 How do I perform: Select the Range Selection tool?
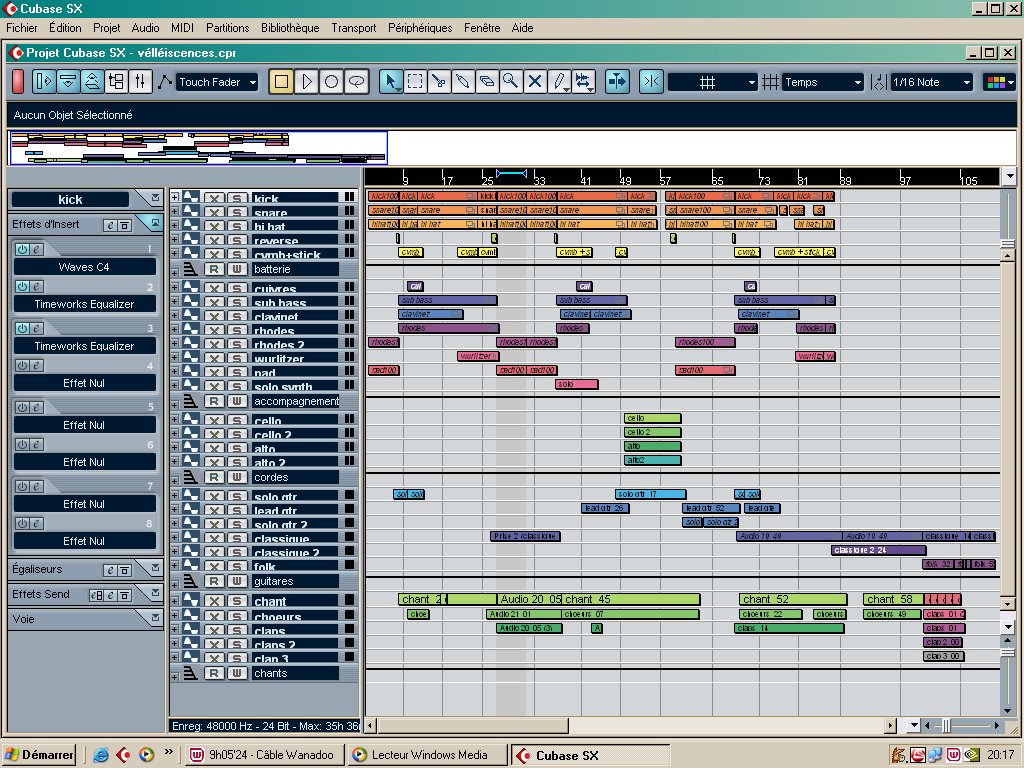(415, 82)
